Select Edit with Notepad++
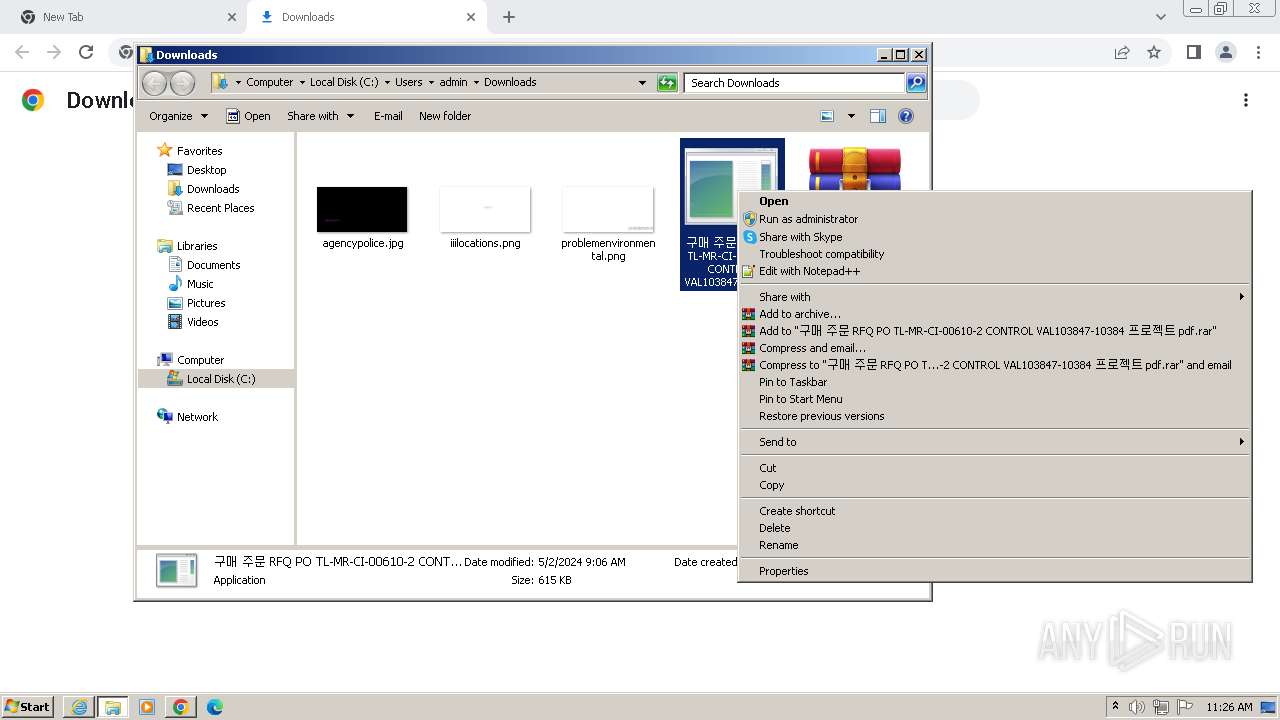The image size is (1280, 720). 809,271
